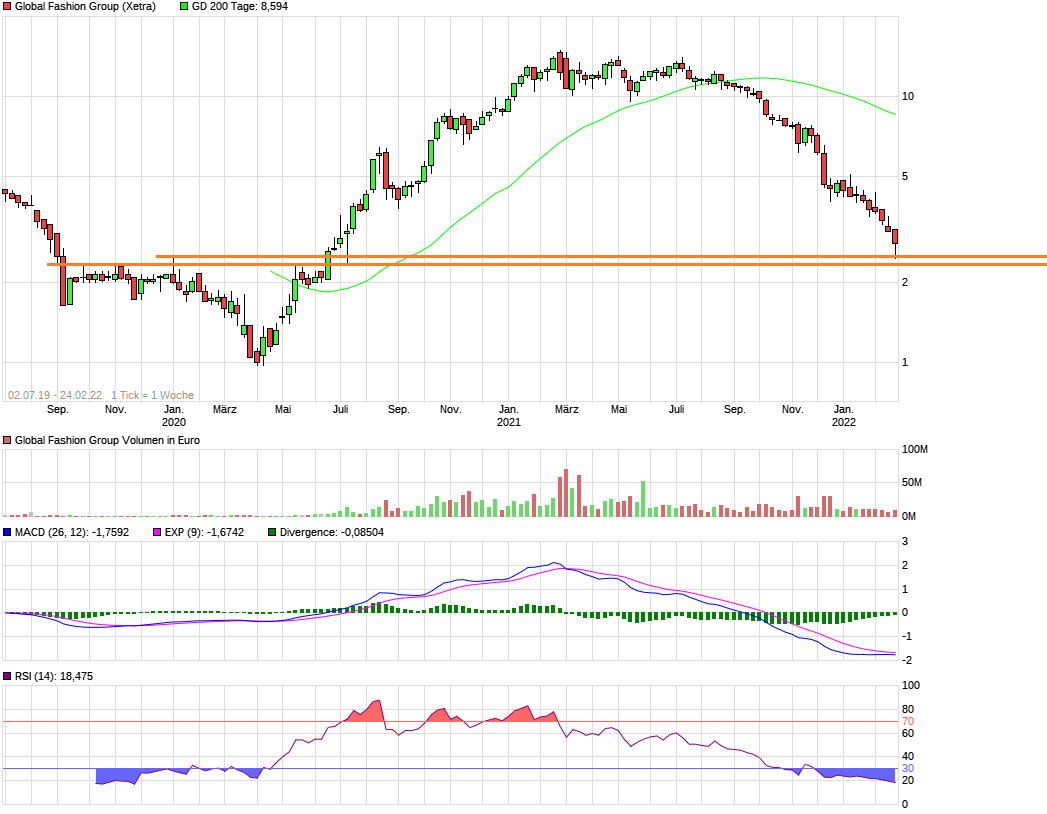Viewport: 1047px width, 814px height.
Task: Click the date range '02.07.19 - 24.02.22' text
Action: click(55, 395)
